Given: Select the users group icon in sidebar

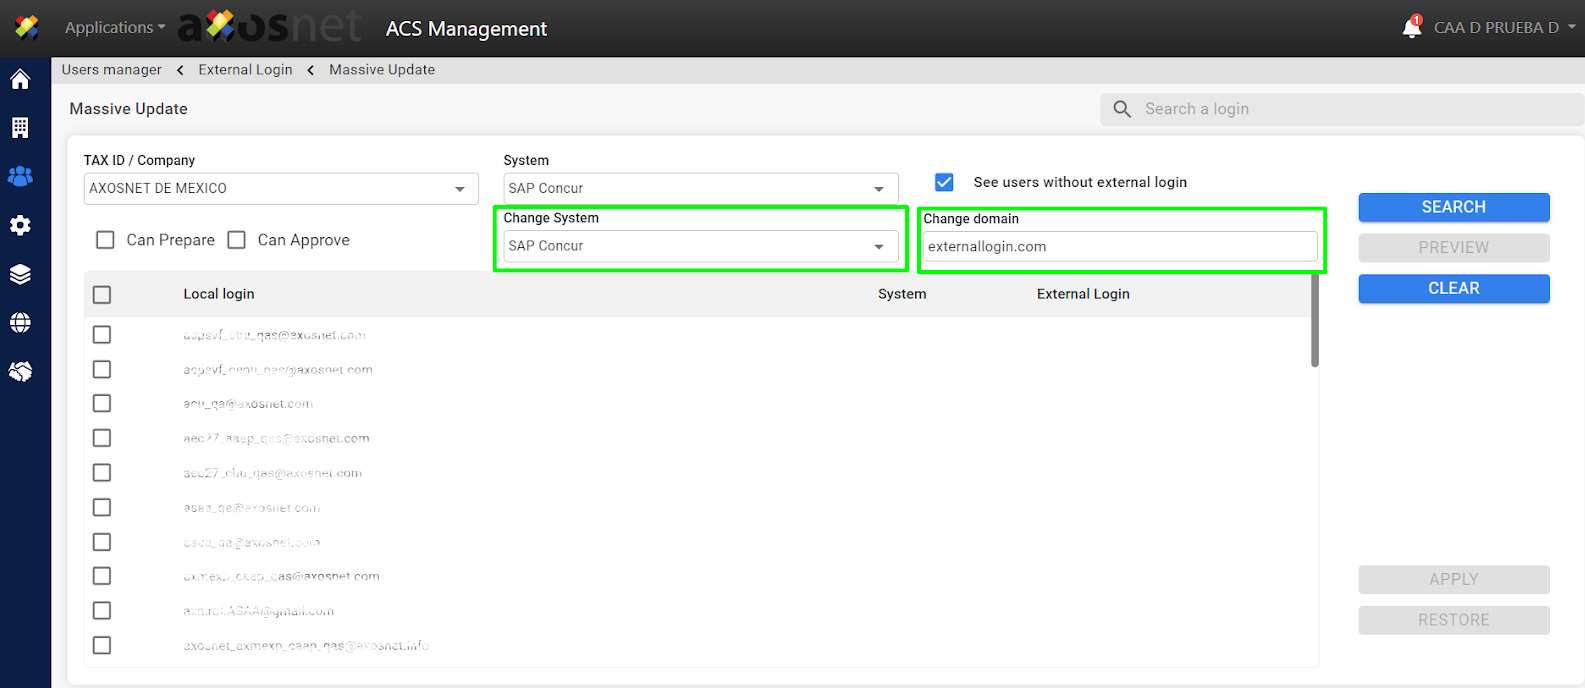Looking at the screenshot, I should [x=20, y=177].
